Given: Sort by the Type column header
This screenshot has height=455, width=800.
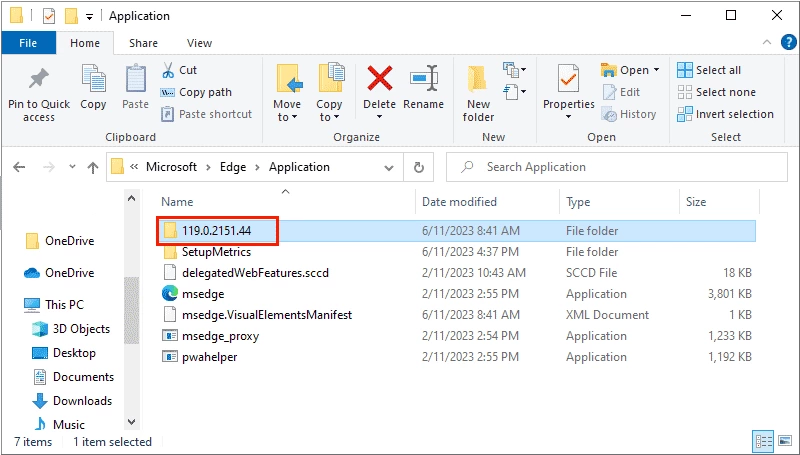Looking at the screenshot, I should coord(578,202).
